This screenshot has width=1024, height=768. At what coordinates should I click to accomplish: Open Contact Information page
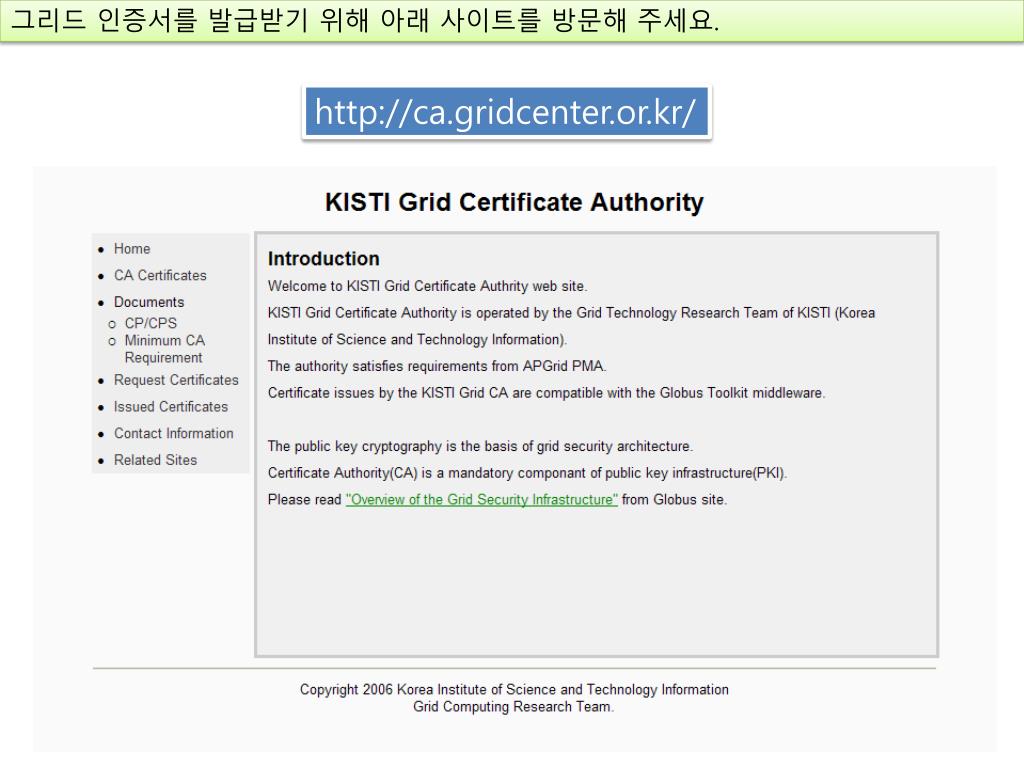click(174, 434)
